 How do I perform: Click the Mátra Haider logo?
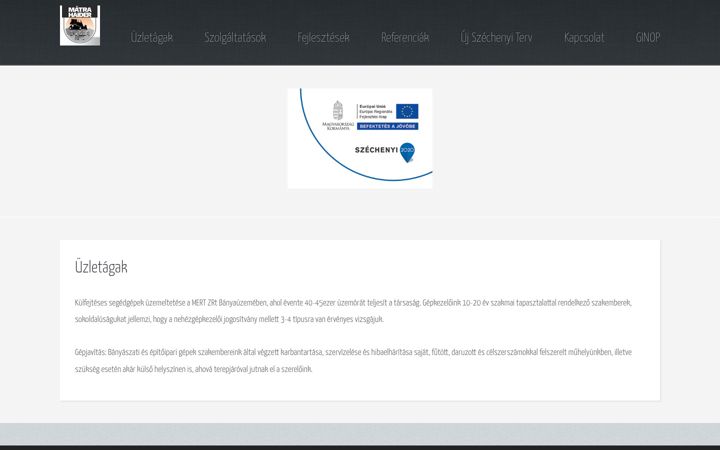(x=80, y=25)
